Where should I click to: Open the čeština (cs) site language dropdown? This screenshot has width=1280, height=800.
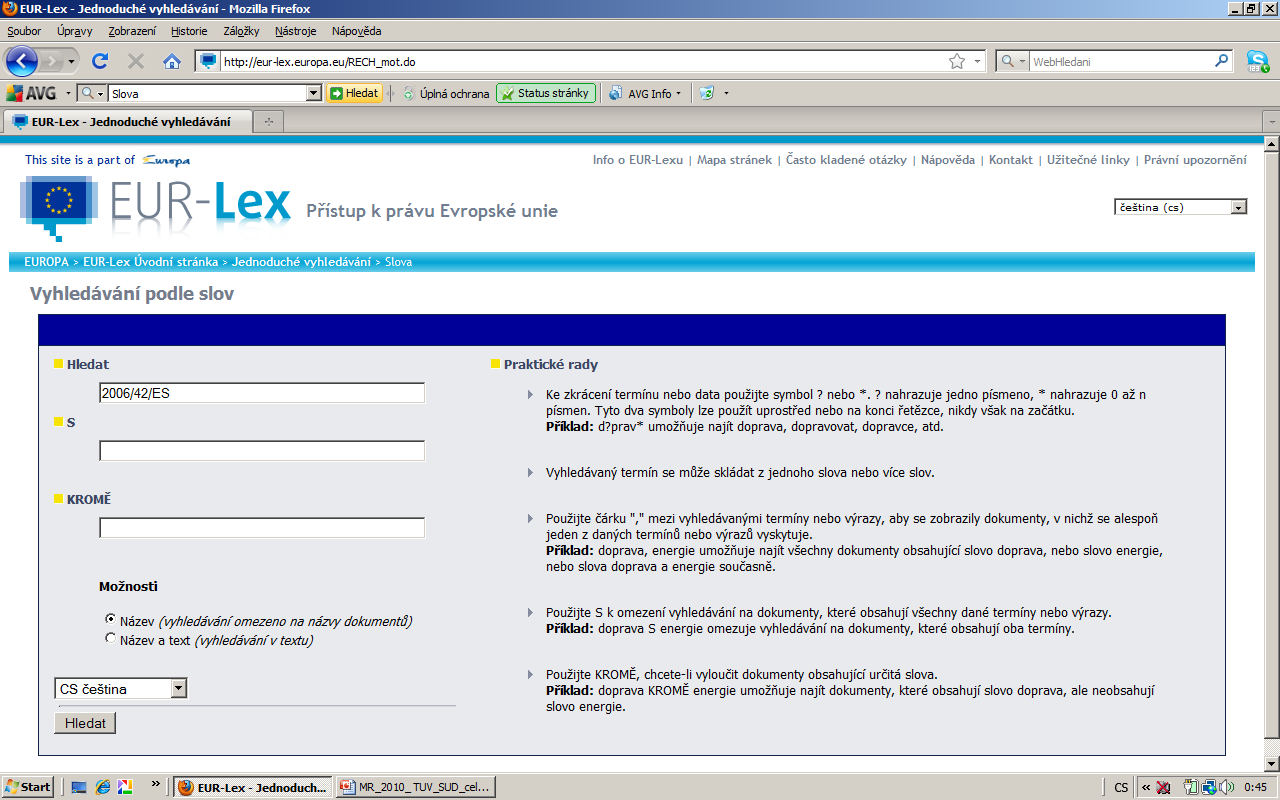[x=1181, y=207]
